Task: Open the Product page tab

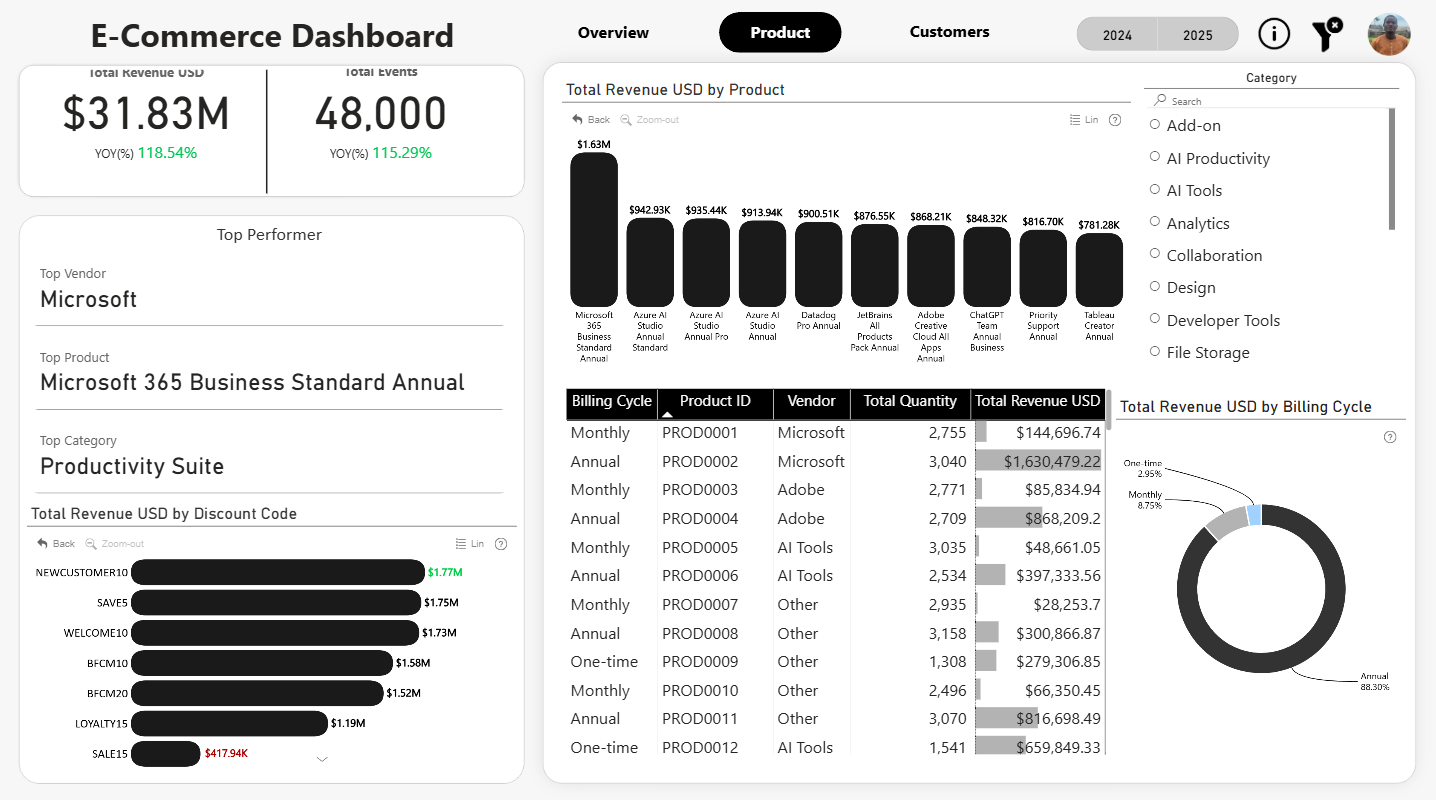Action: click(x=780, y=33)
